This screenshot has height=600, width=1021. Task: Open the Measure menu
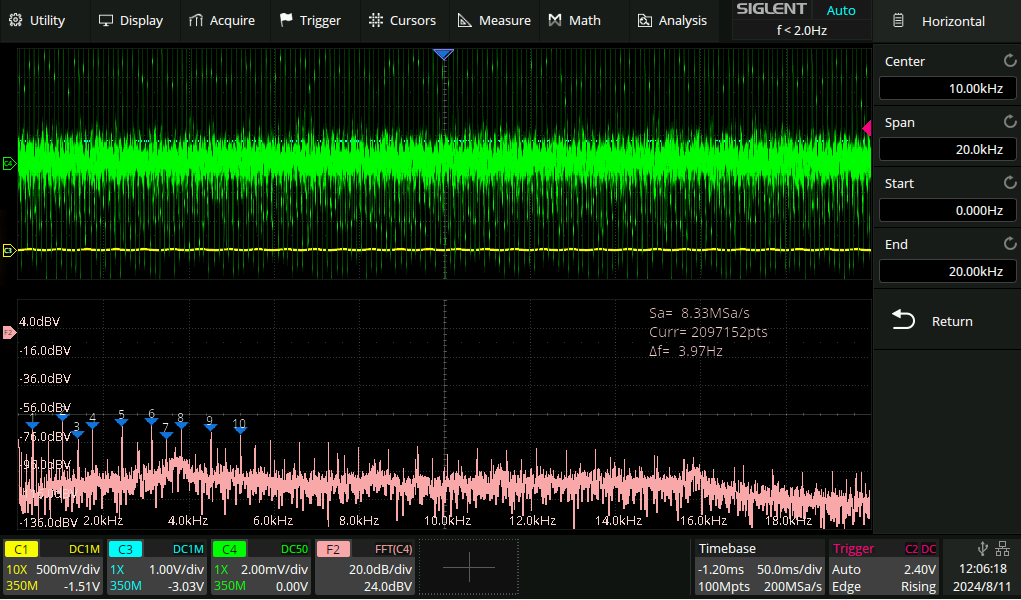tap(494, 20)
